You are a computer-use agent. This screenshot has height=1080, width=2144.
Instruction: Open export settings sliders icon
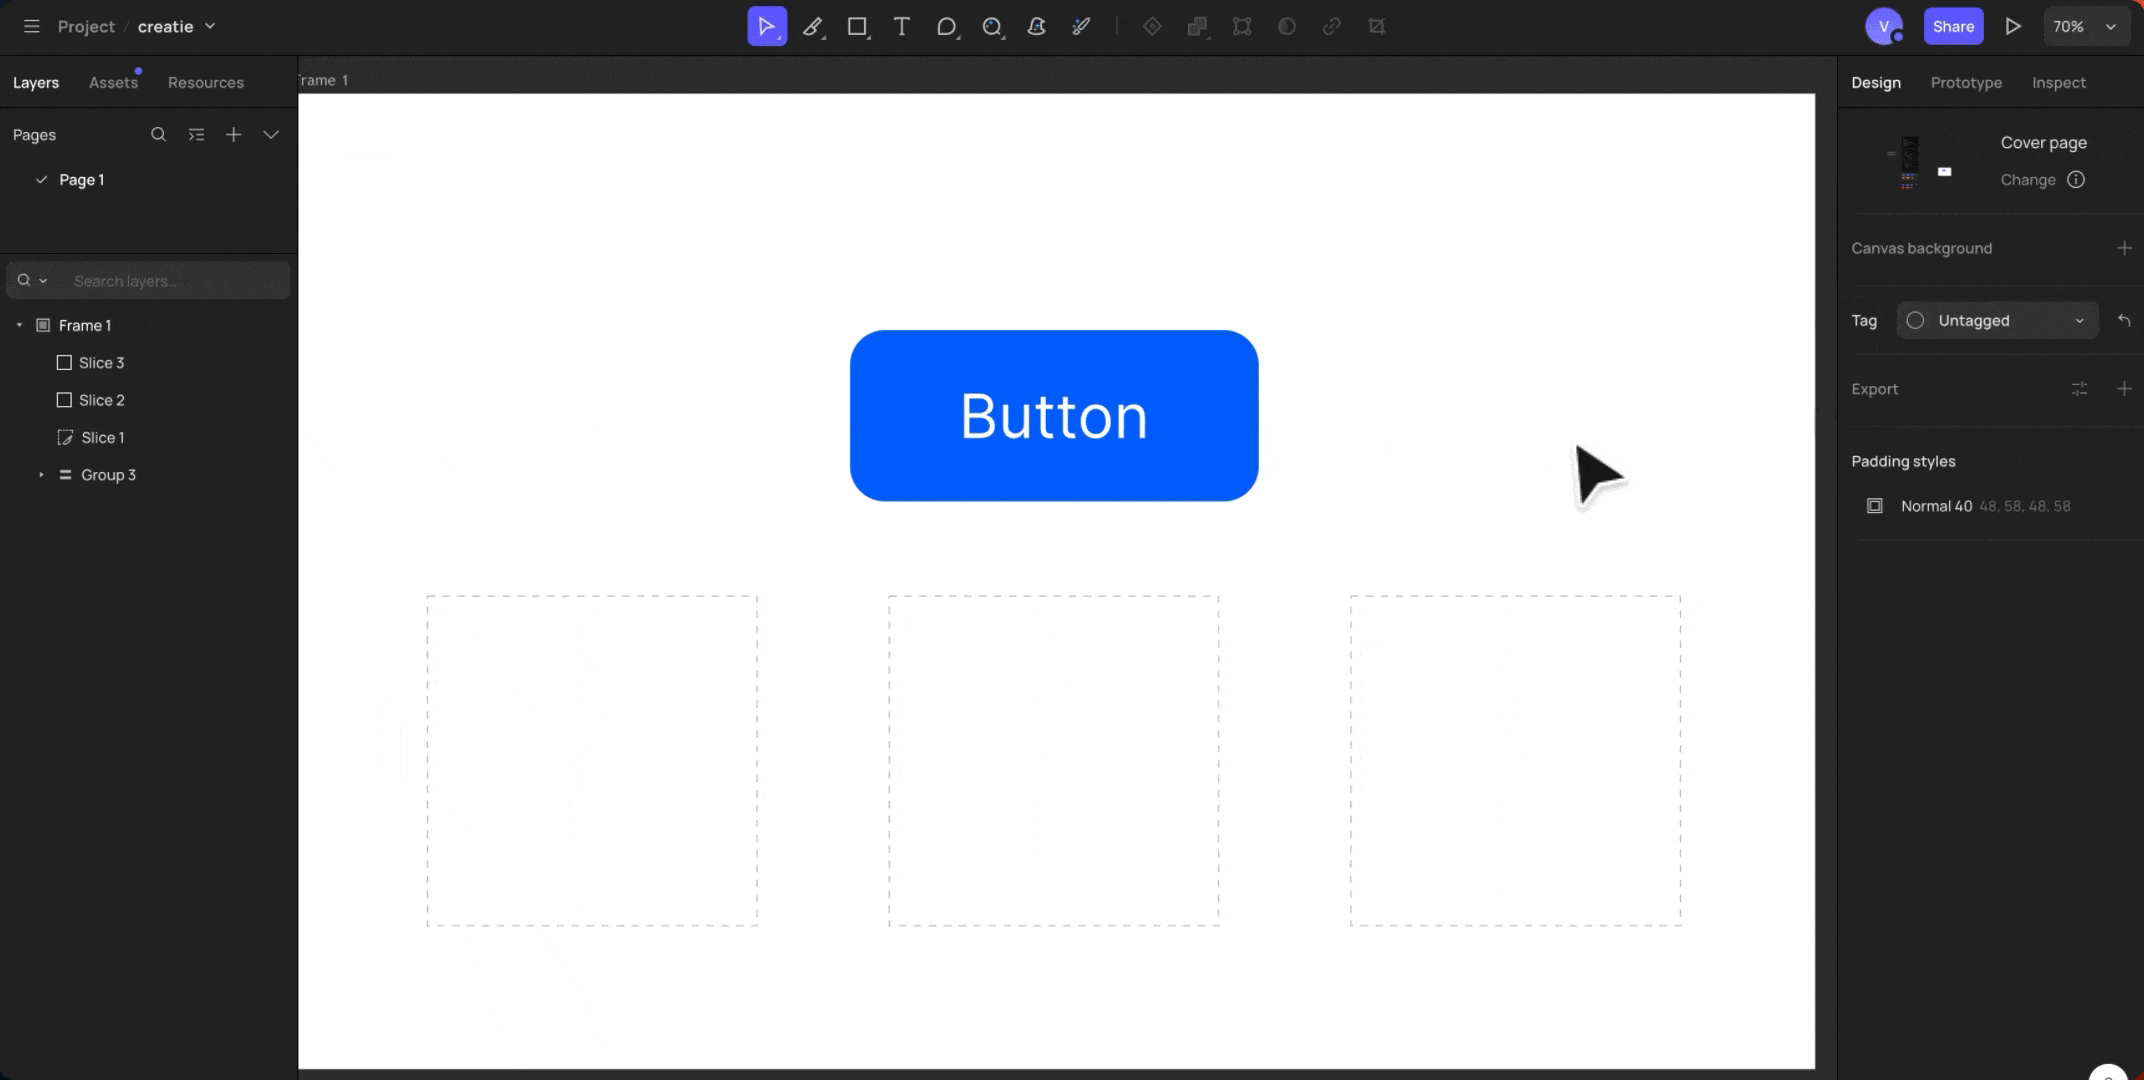[2079, 389]
